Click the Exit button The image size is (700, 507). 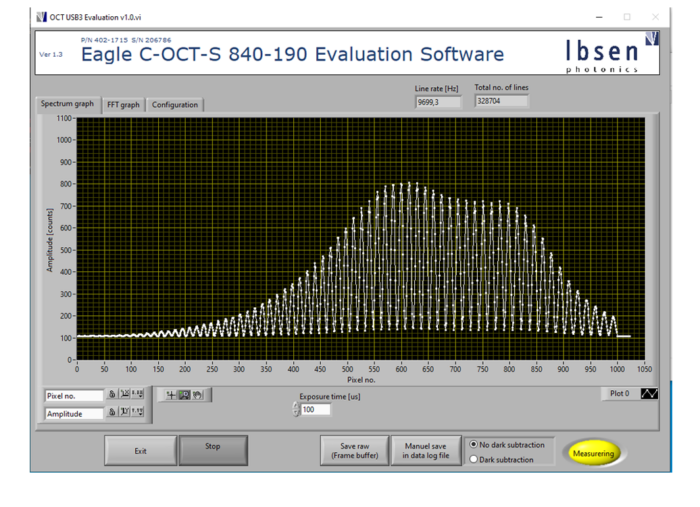click(141, 451)
